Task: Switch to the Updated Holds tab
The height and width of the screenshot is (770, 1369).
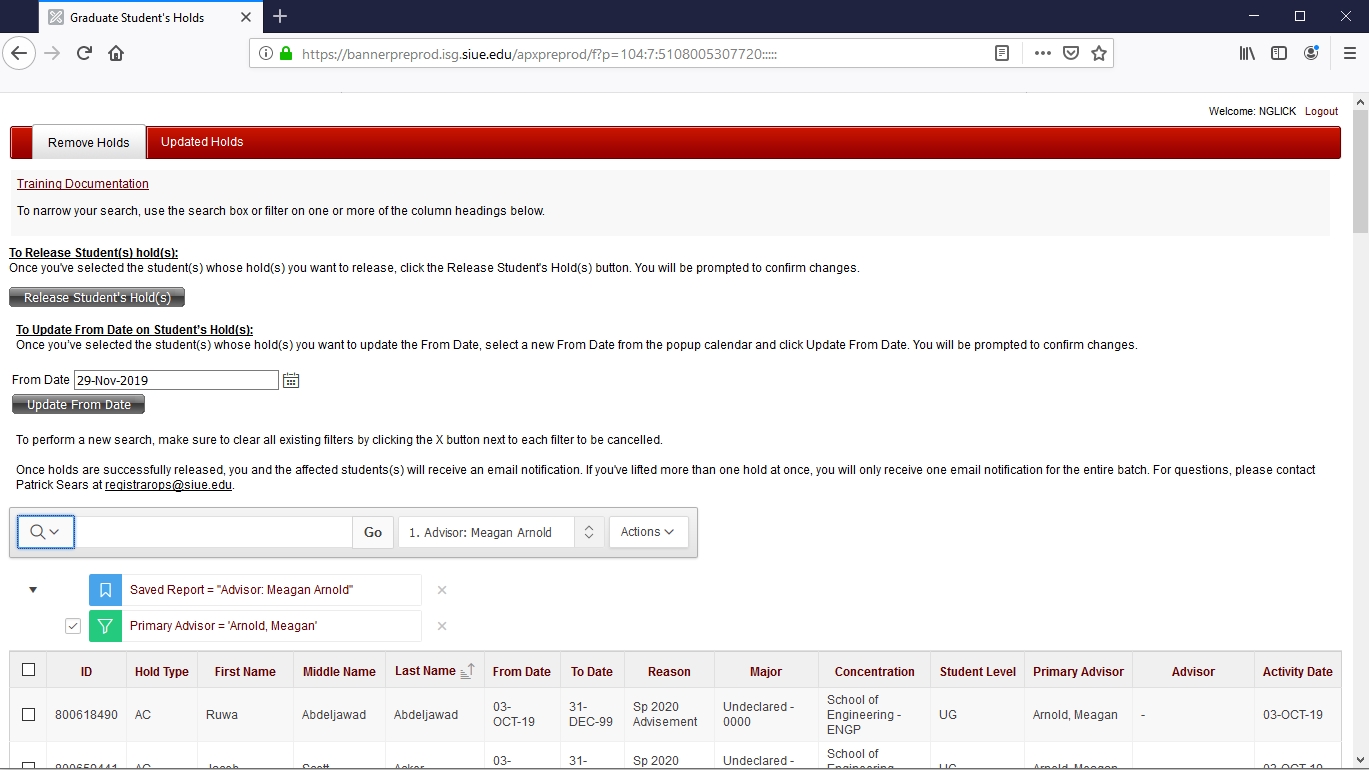Action: pyautogui.click(x=202, y=142)
